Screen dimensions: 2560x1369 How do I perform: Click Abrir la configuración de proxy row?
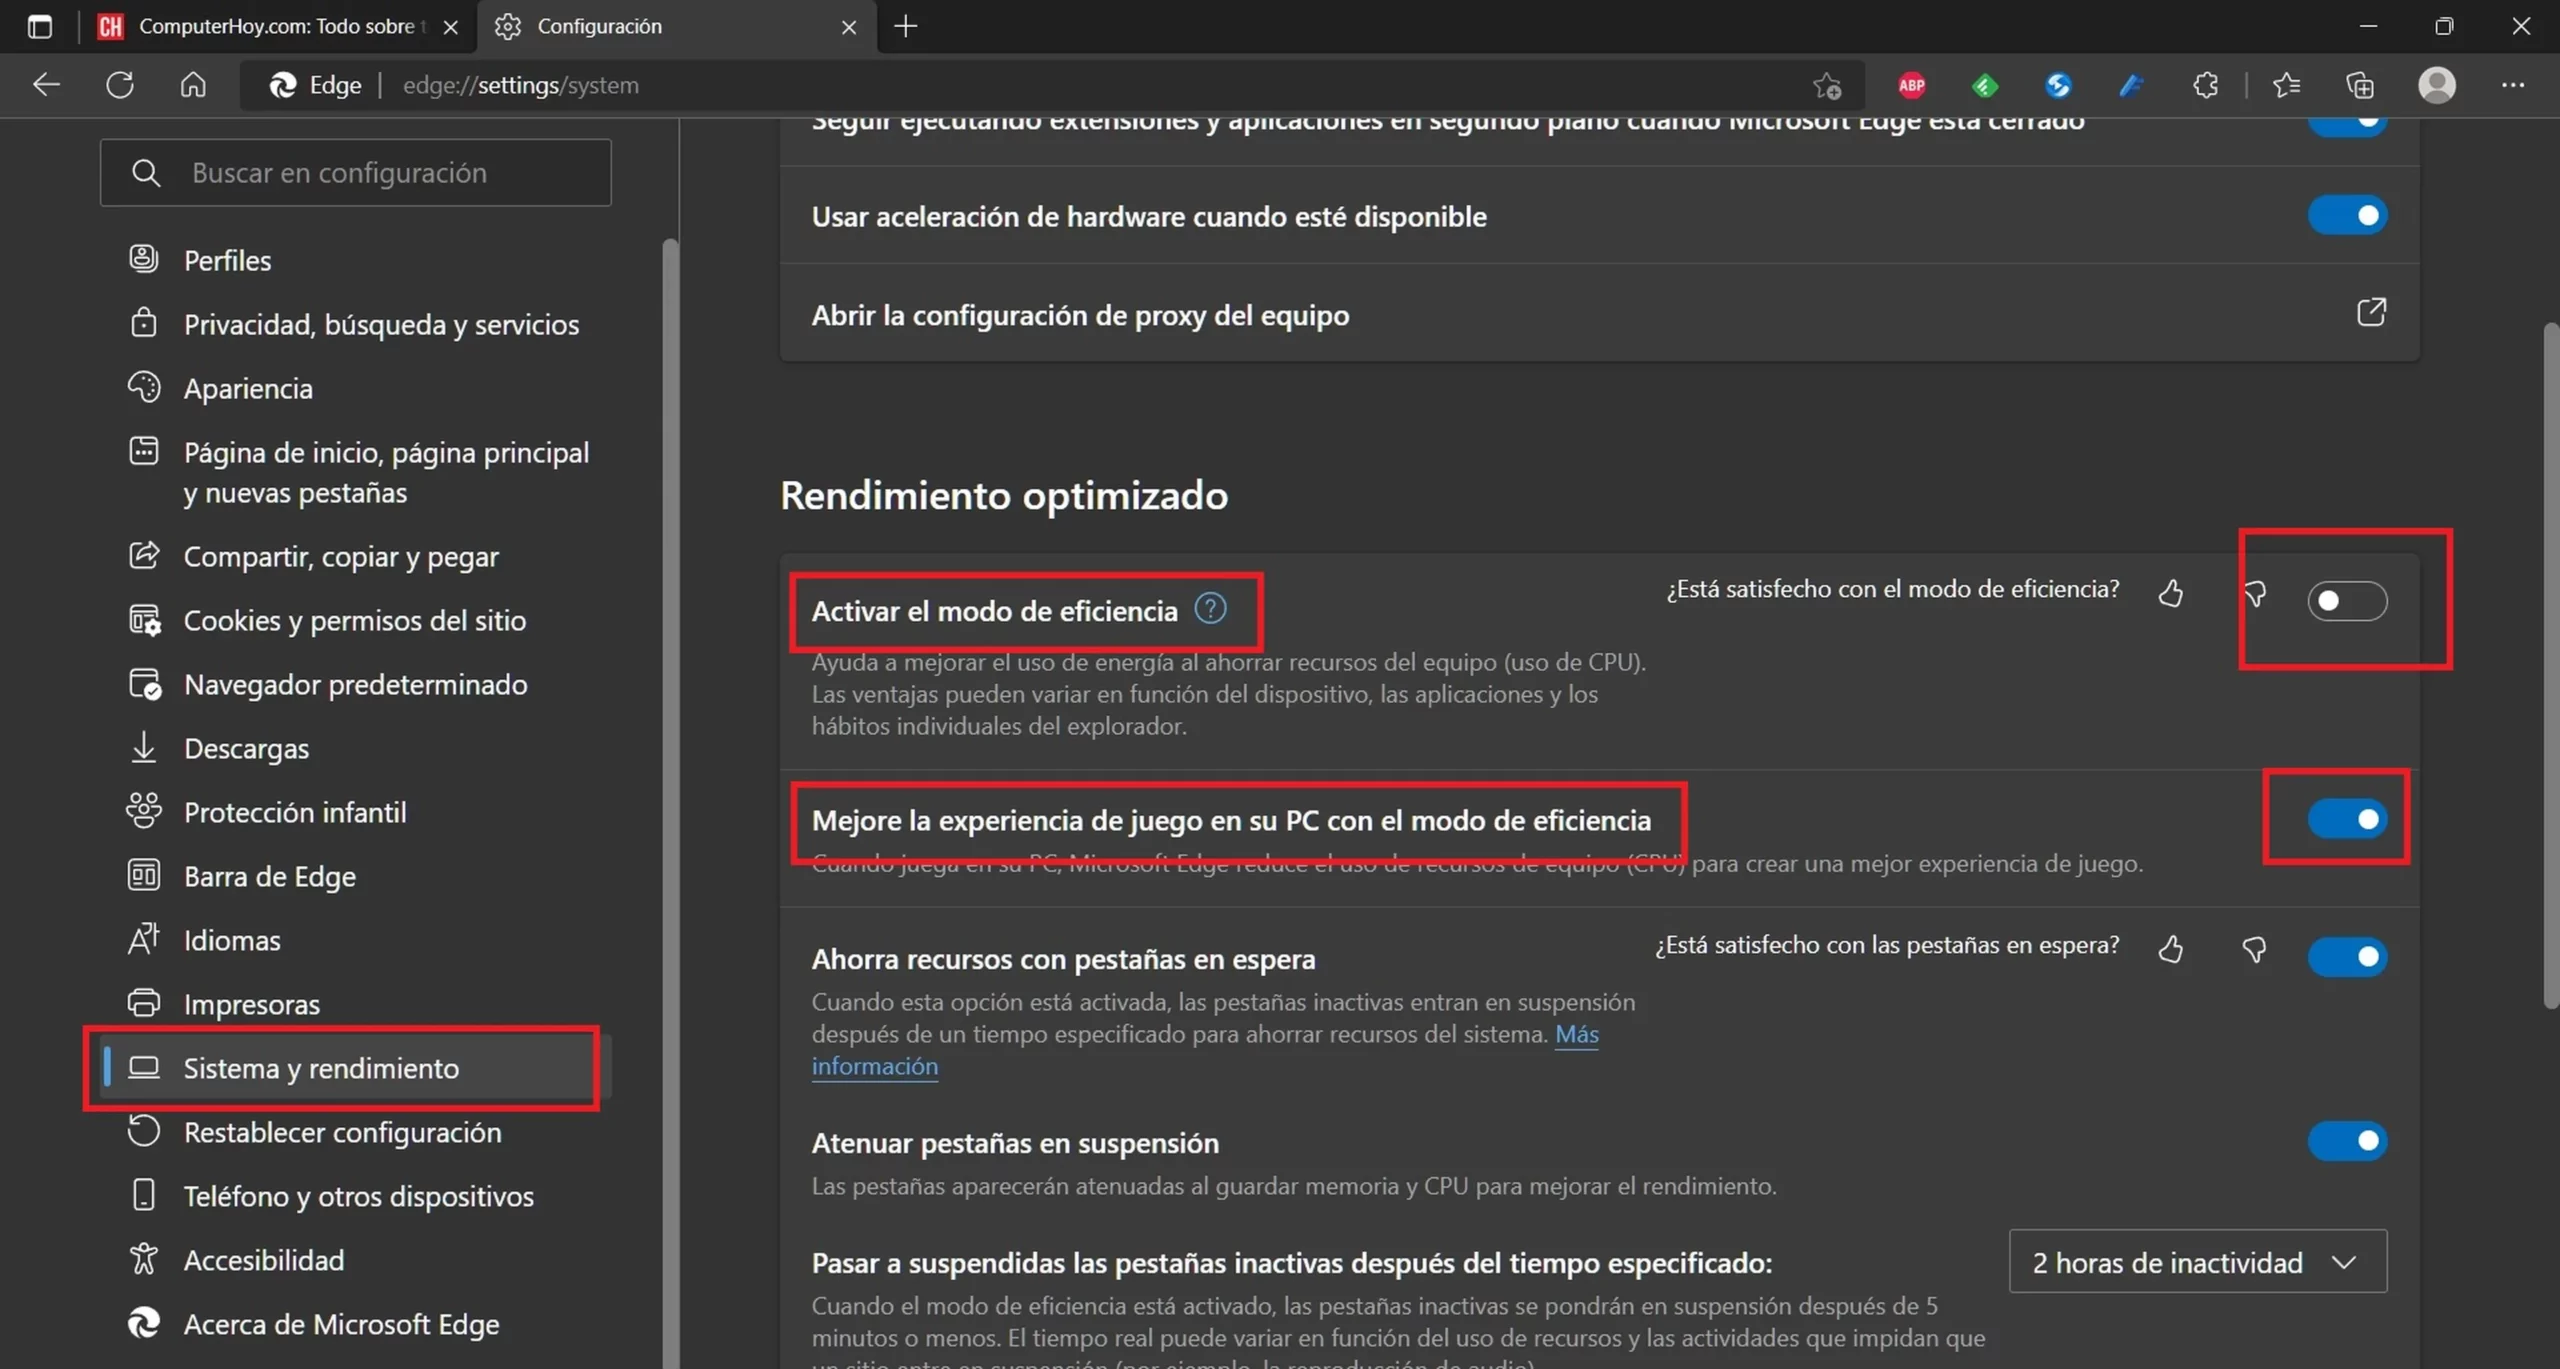(1599, 314)
